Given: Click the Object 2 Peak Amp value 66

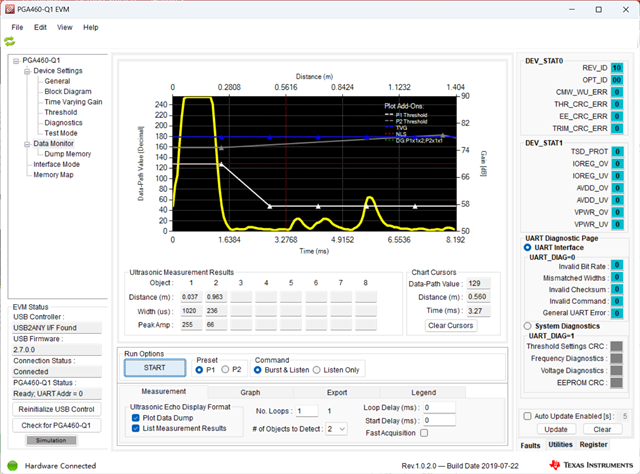Looking at the screenshot, I should (216, 325).
